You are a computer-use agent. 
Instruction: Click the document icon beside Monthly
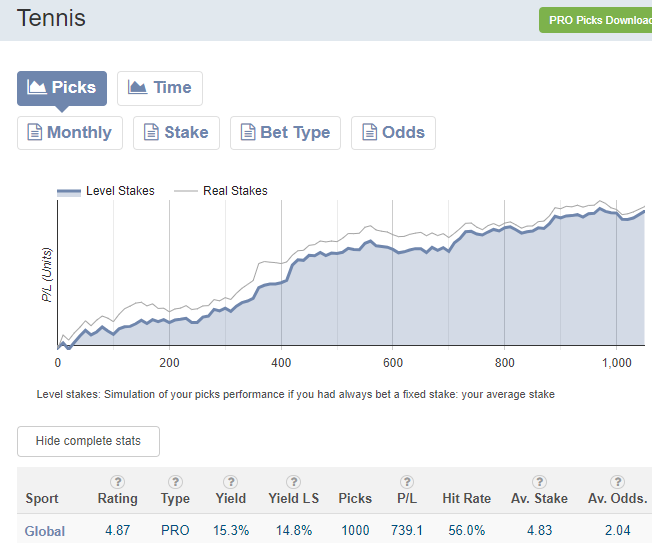(x=35, y=132)
